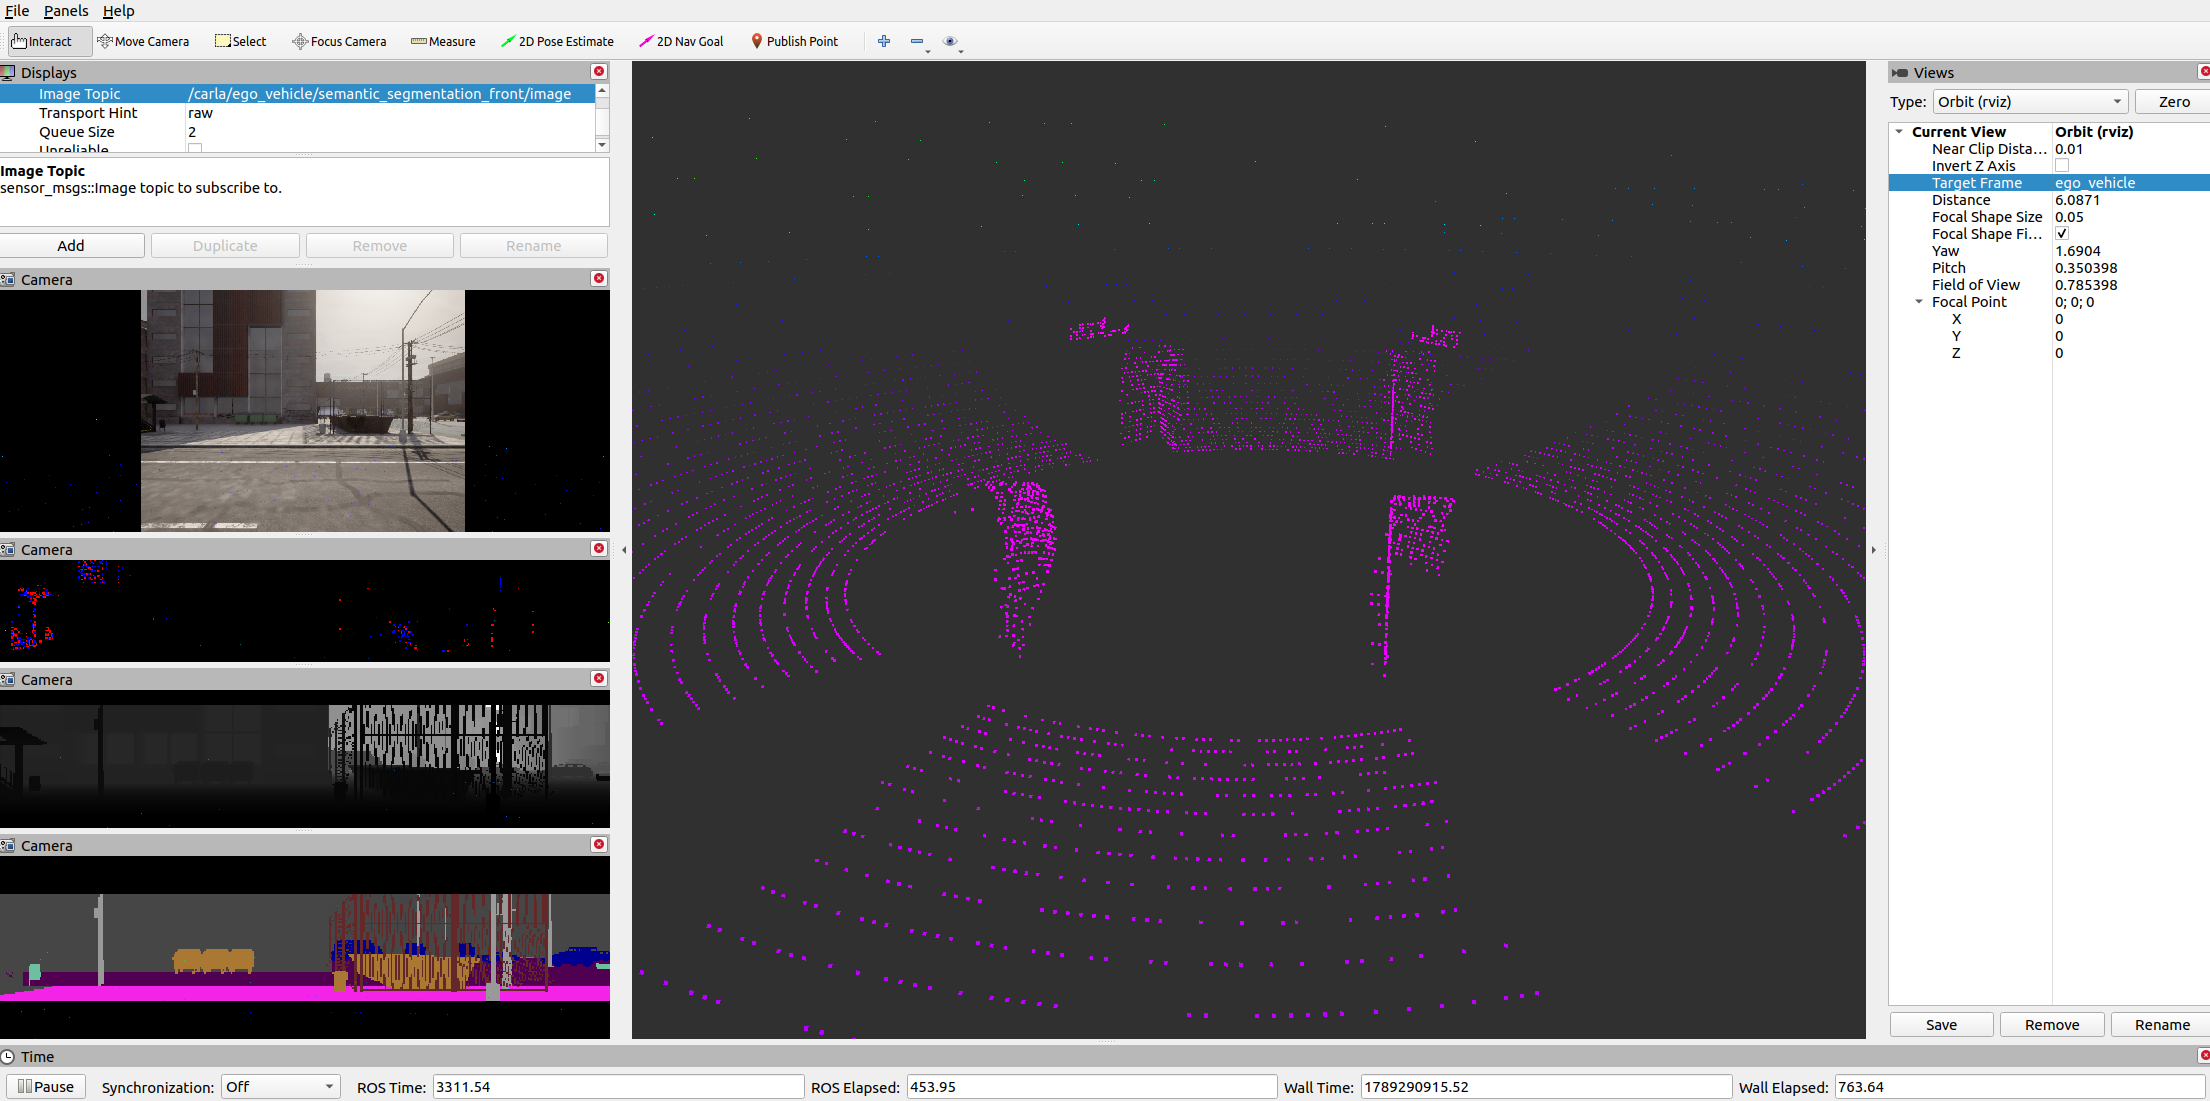Select the Interact tool
This screenshot has height=1101, width=2210.
coord(43,41)
